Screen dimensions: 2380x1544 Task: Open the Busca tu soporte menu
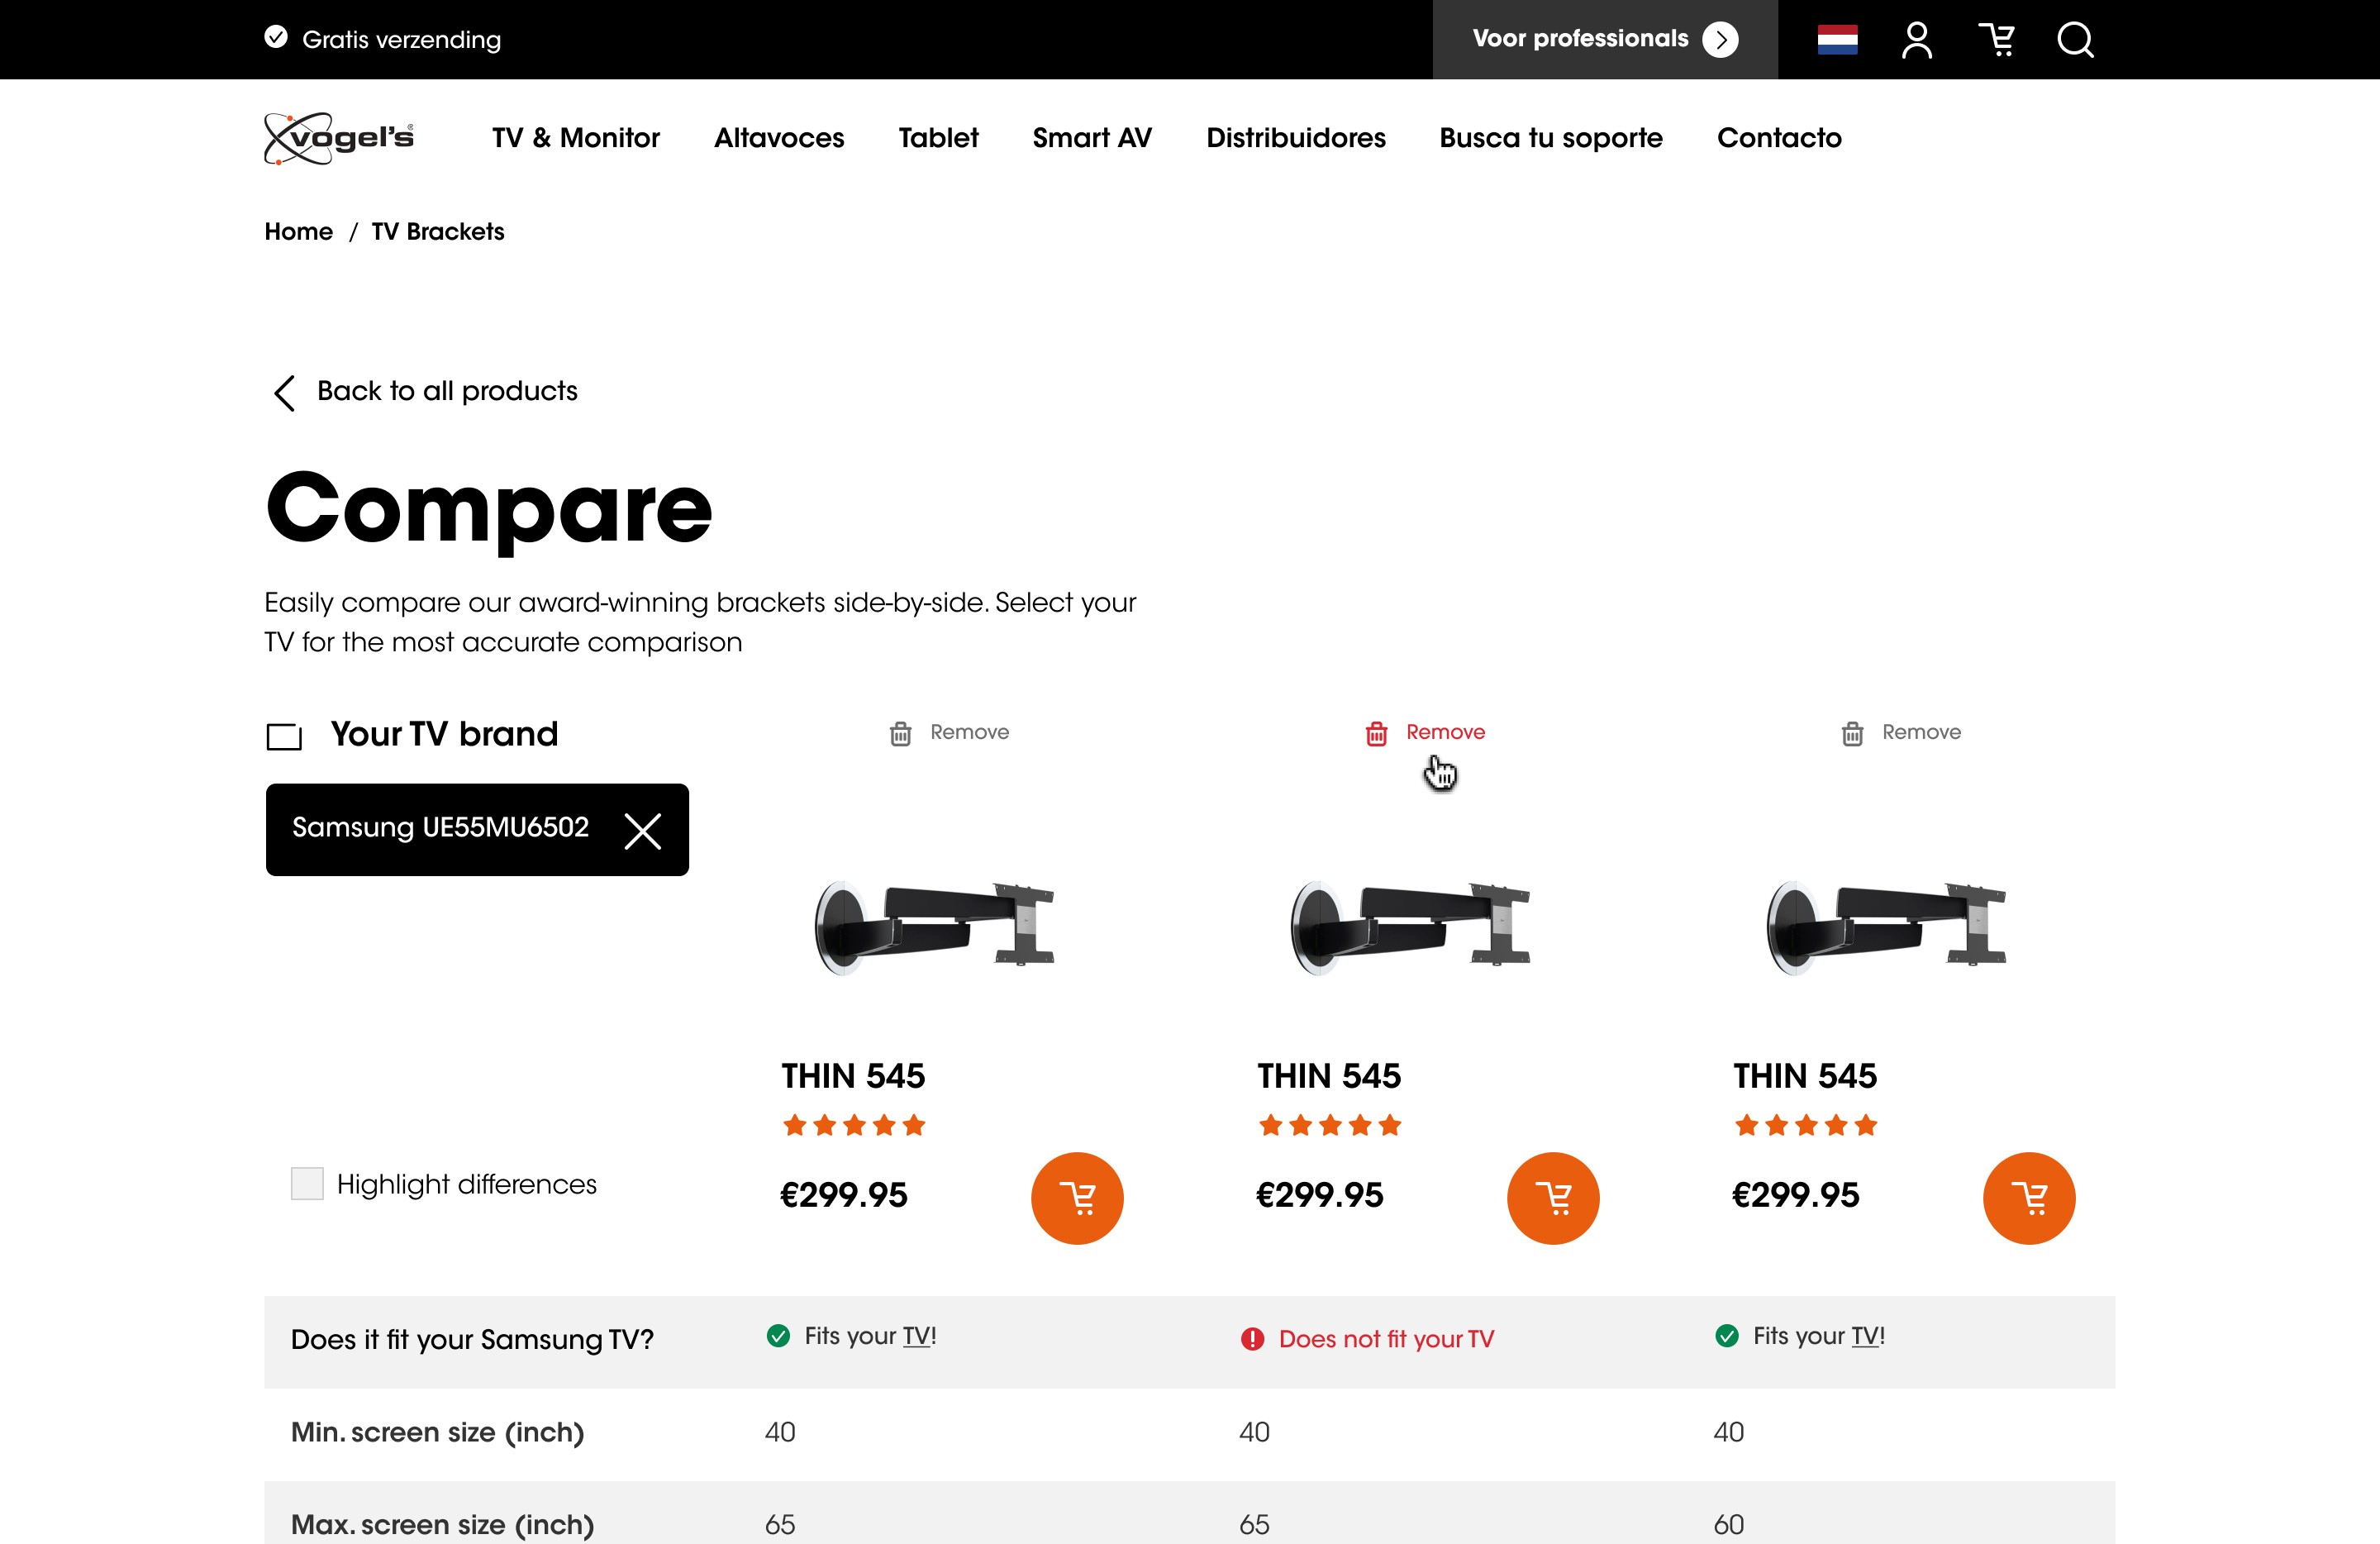point(1550,138)
